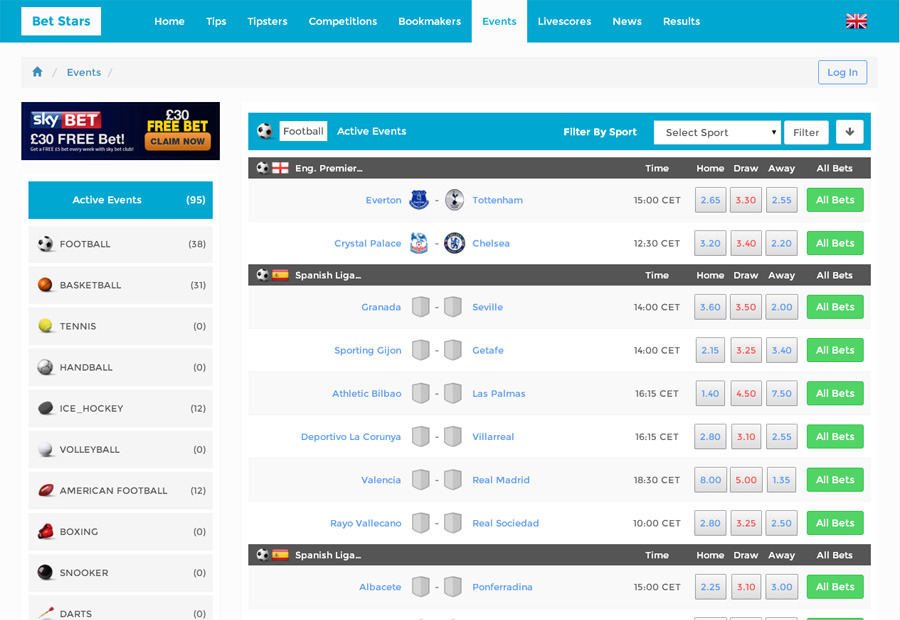This screenshot has height=620, width=900.
Task: Select home odds 8.00 for Valencia
Action: coord(710,480)
